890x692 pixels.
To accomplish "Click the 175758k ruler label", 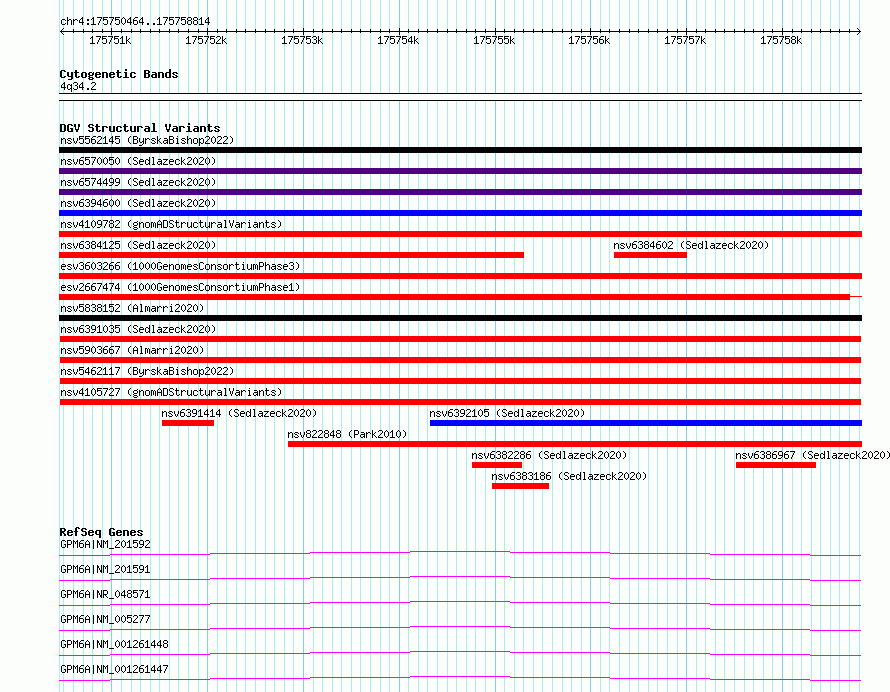I will click(781, 40).
